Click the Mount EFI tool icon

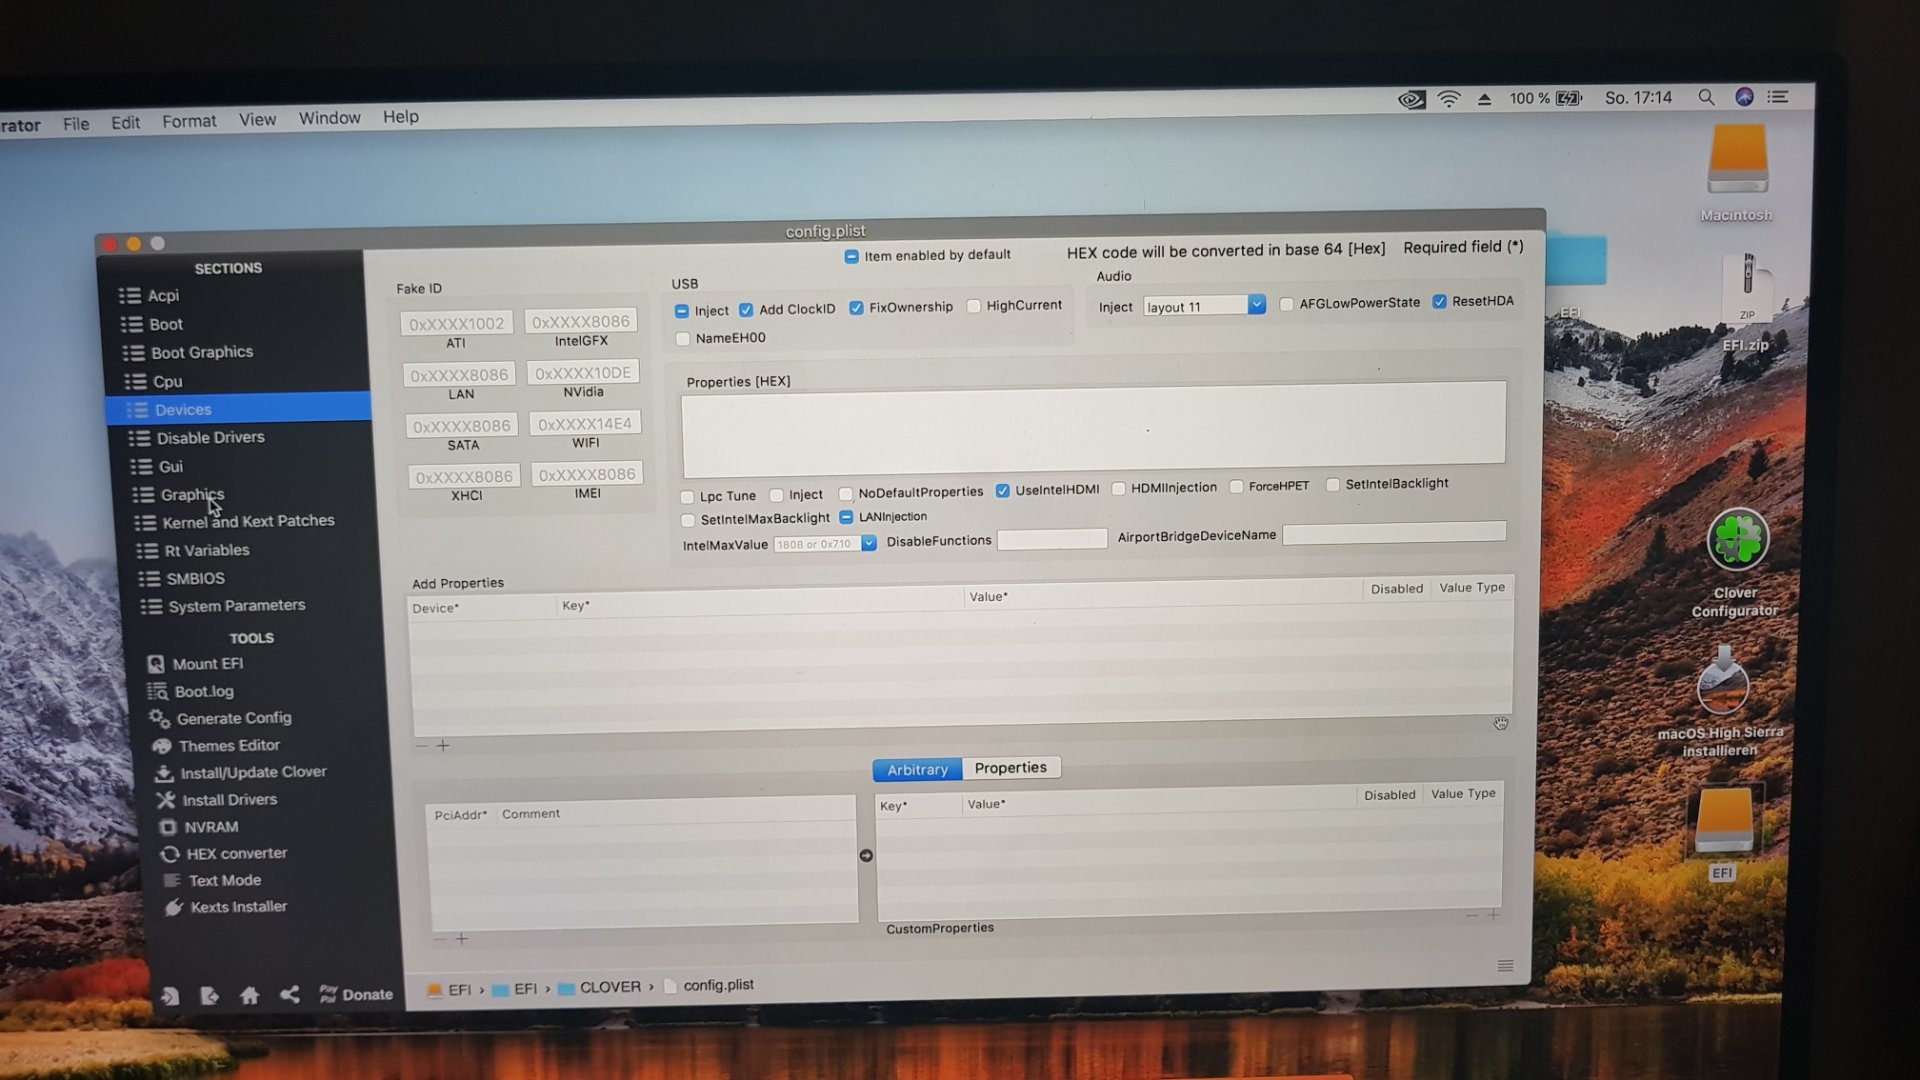click(156, 664)
